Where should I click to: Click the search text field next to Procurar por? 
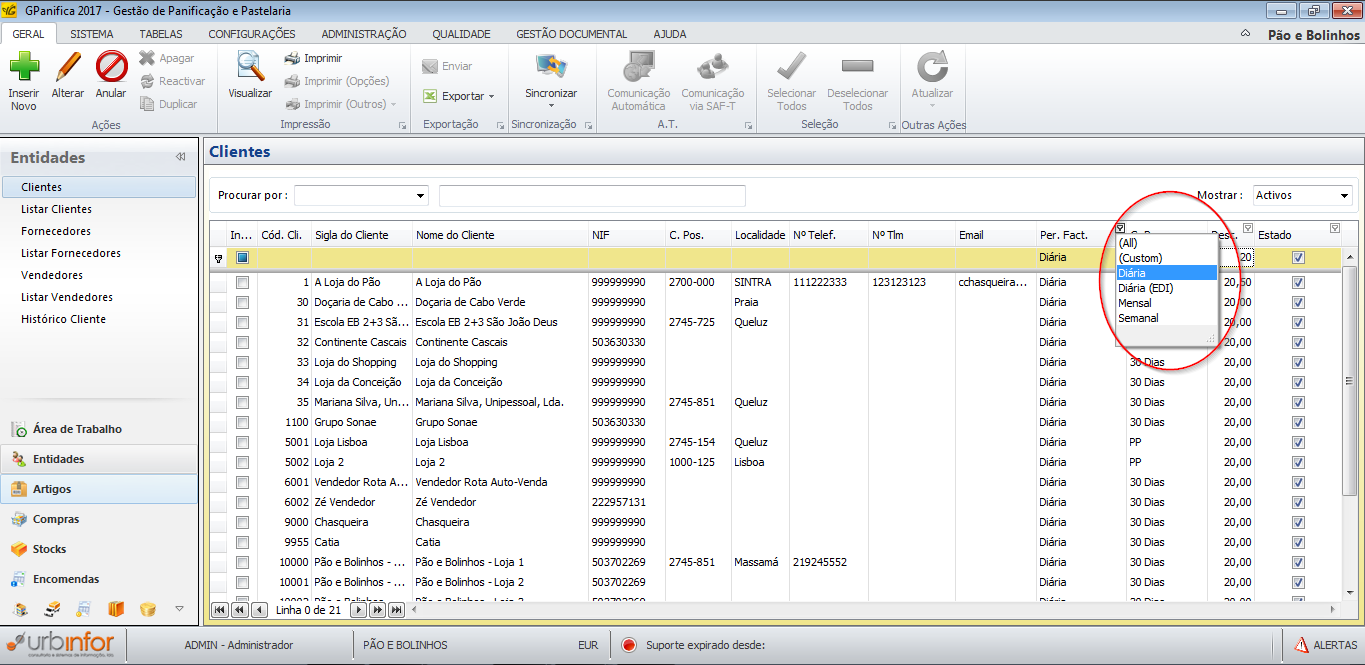(592, 196)
